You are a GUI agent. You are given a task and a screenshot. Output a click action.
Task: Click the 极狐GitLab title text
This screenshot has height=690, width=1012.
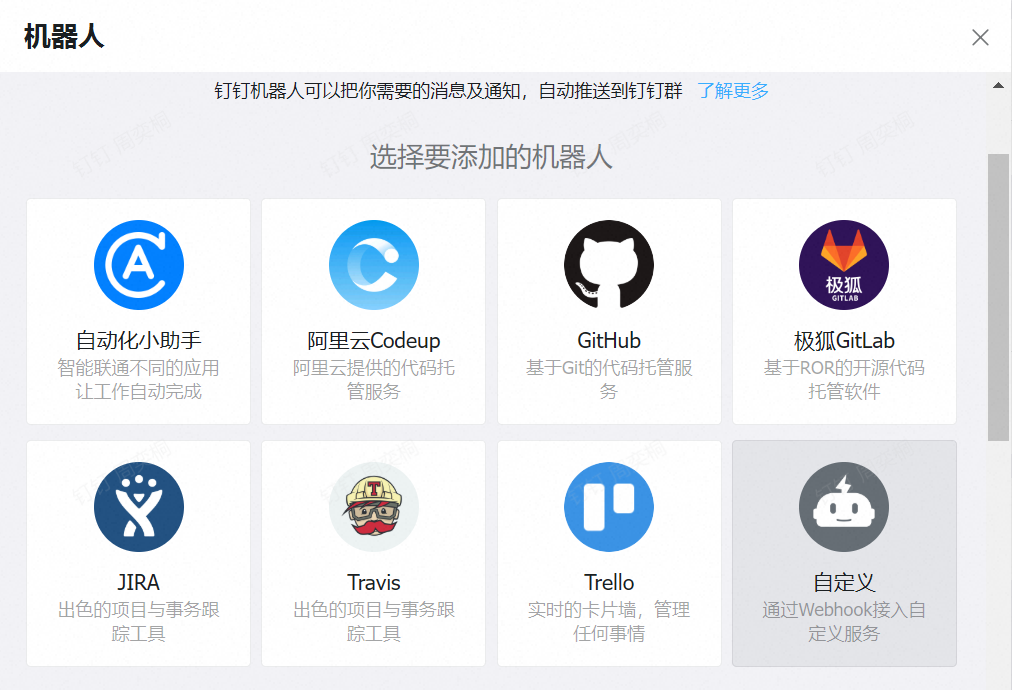pos(844,340)
